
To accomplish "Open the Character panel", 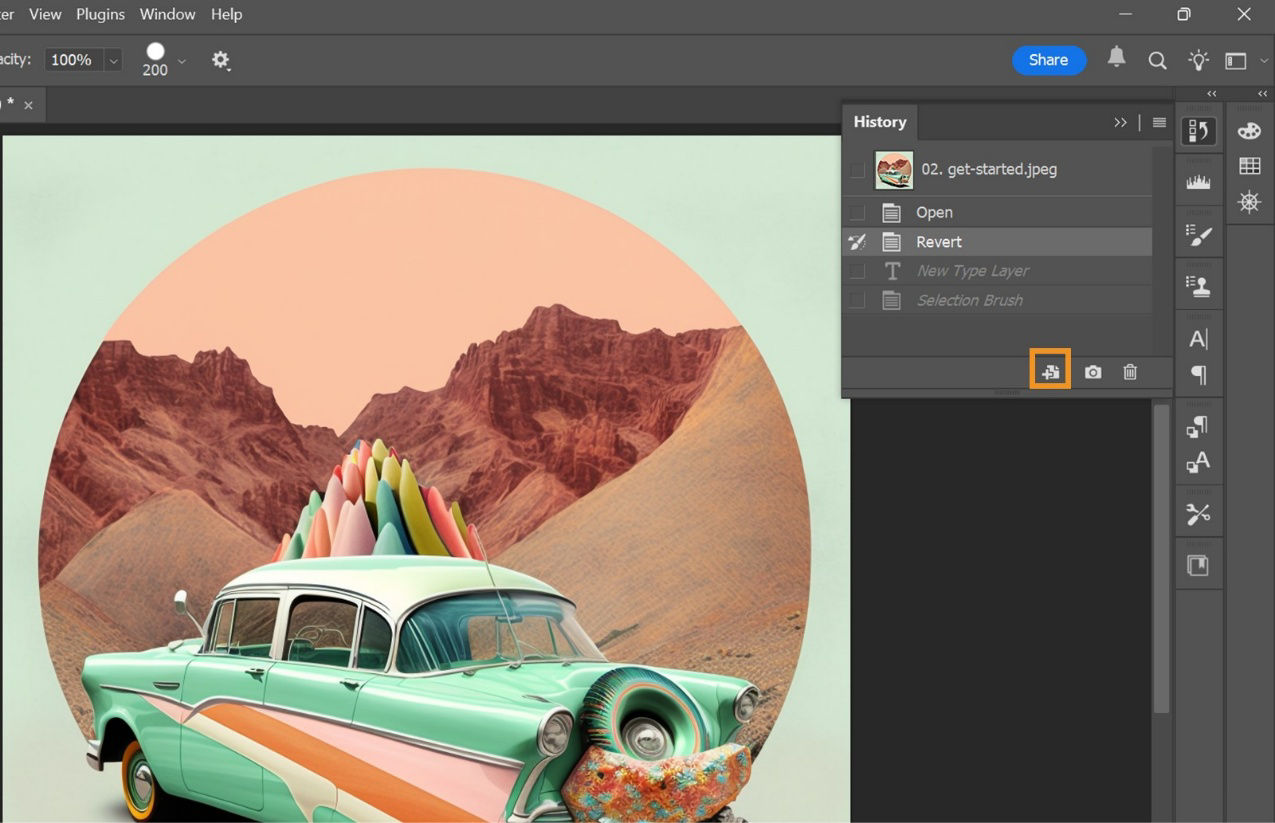I will pyautogui.click(x=1198, y=339).
